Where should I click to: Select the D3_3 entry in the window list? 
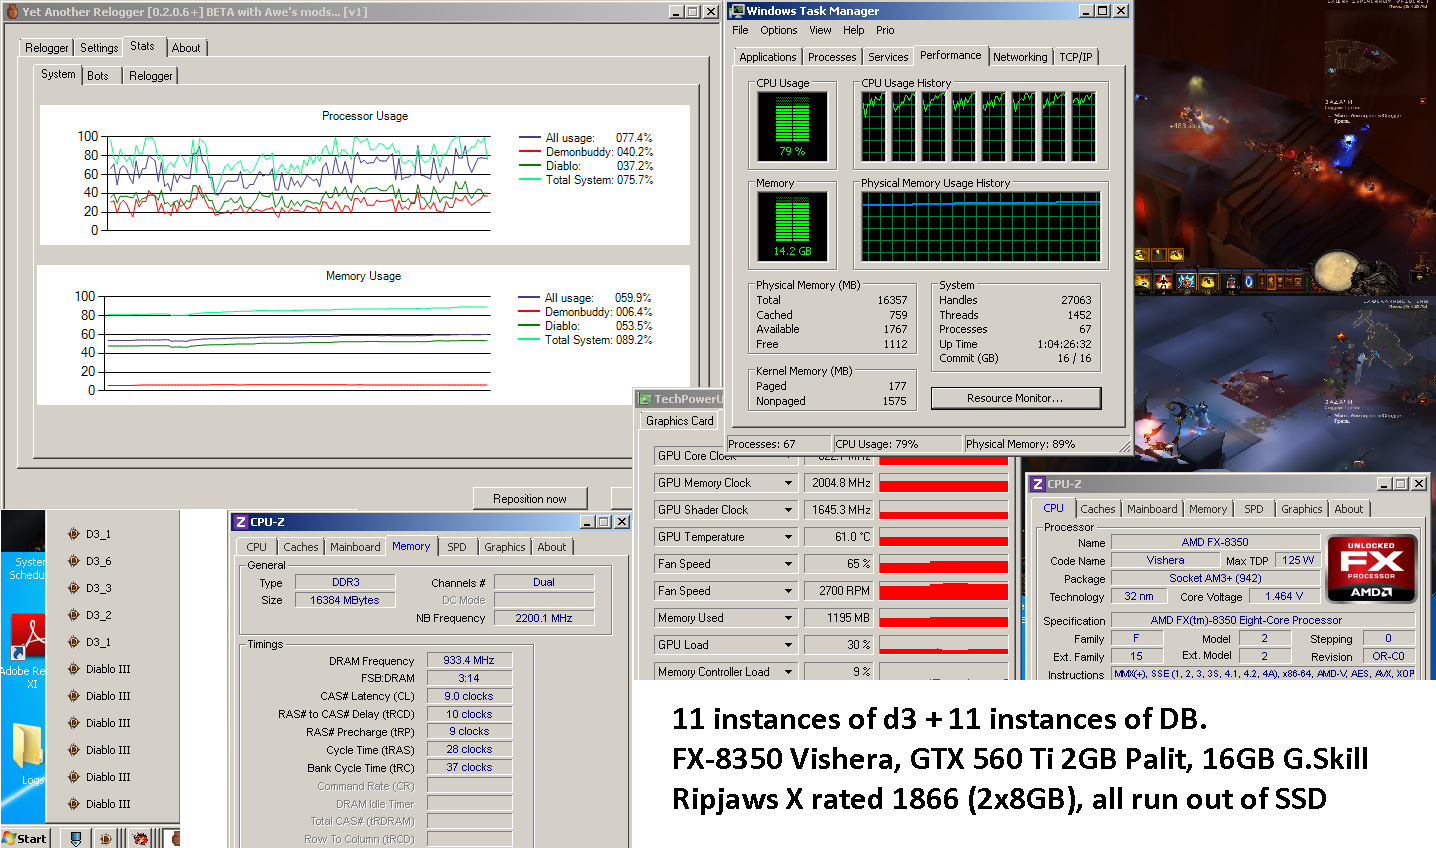[98, 588]
